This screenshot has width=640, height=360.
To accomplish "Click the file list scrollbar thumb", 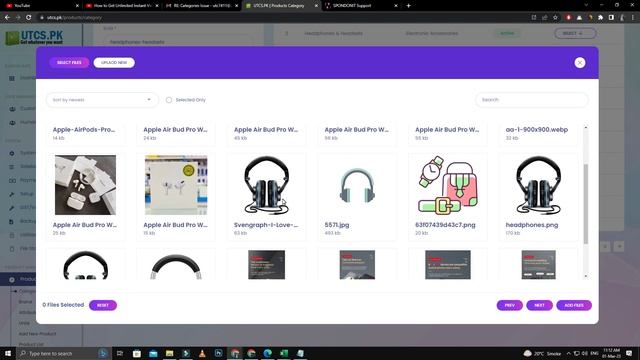I will [586, 204].
